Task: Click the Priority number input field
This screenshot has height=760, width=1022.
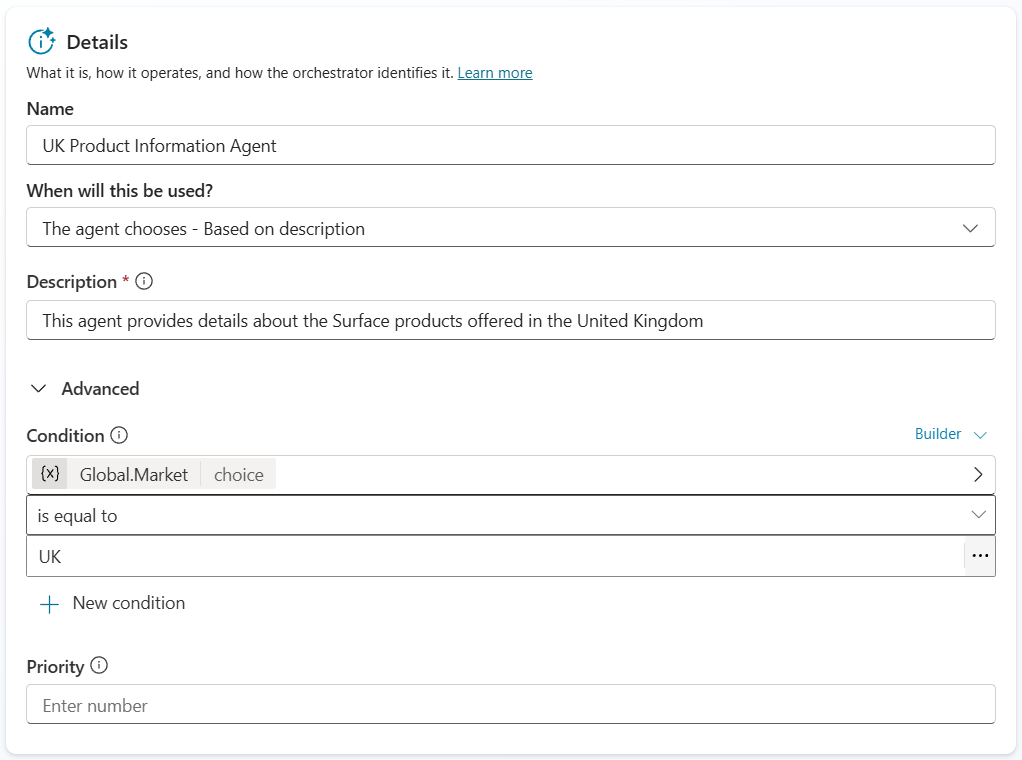Action: (x=510, y=705)
